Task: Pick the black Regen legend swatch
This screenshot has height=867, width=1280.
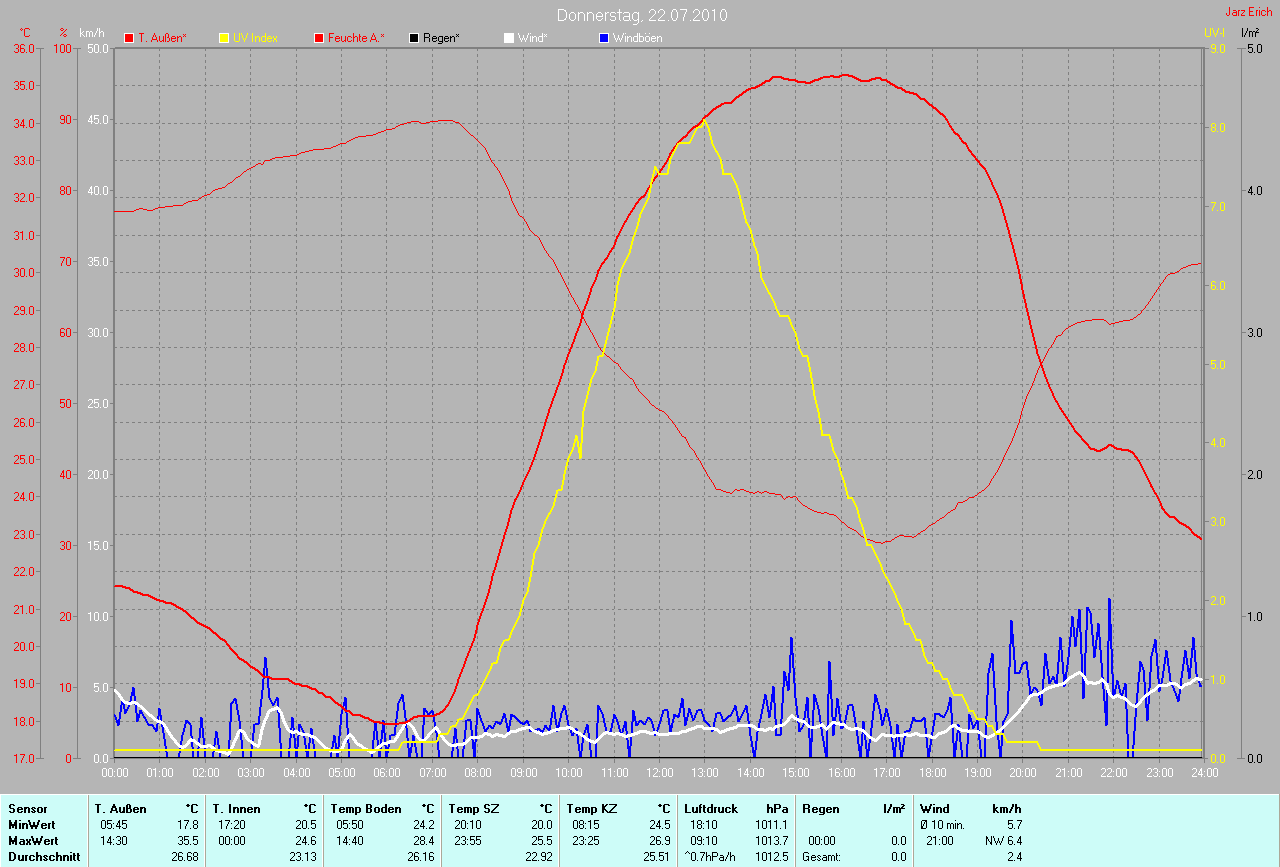Action: (x=414, y=38)
